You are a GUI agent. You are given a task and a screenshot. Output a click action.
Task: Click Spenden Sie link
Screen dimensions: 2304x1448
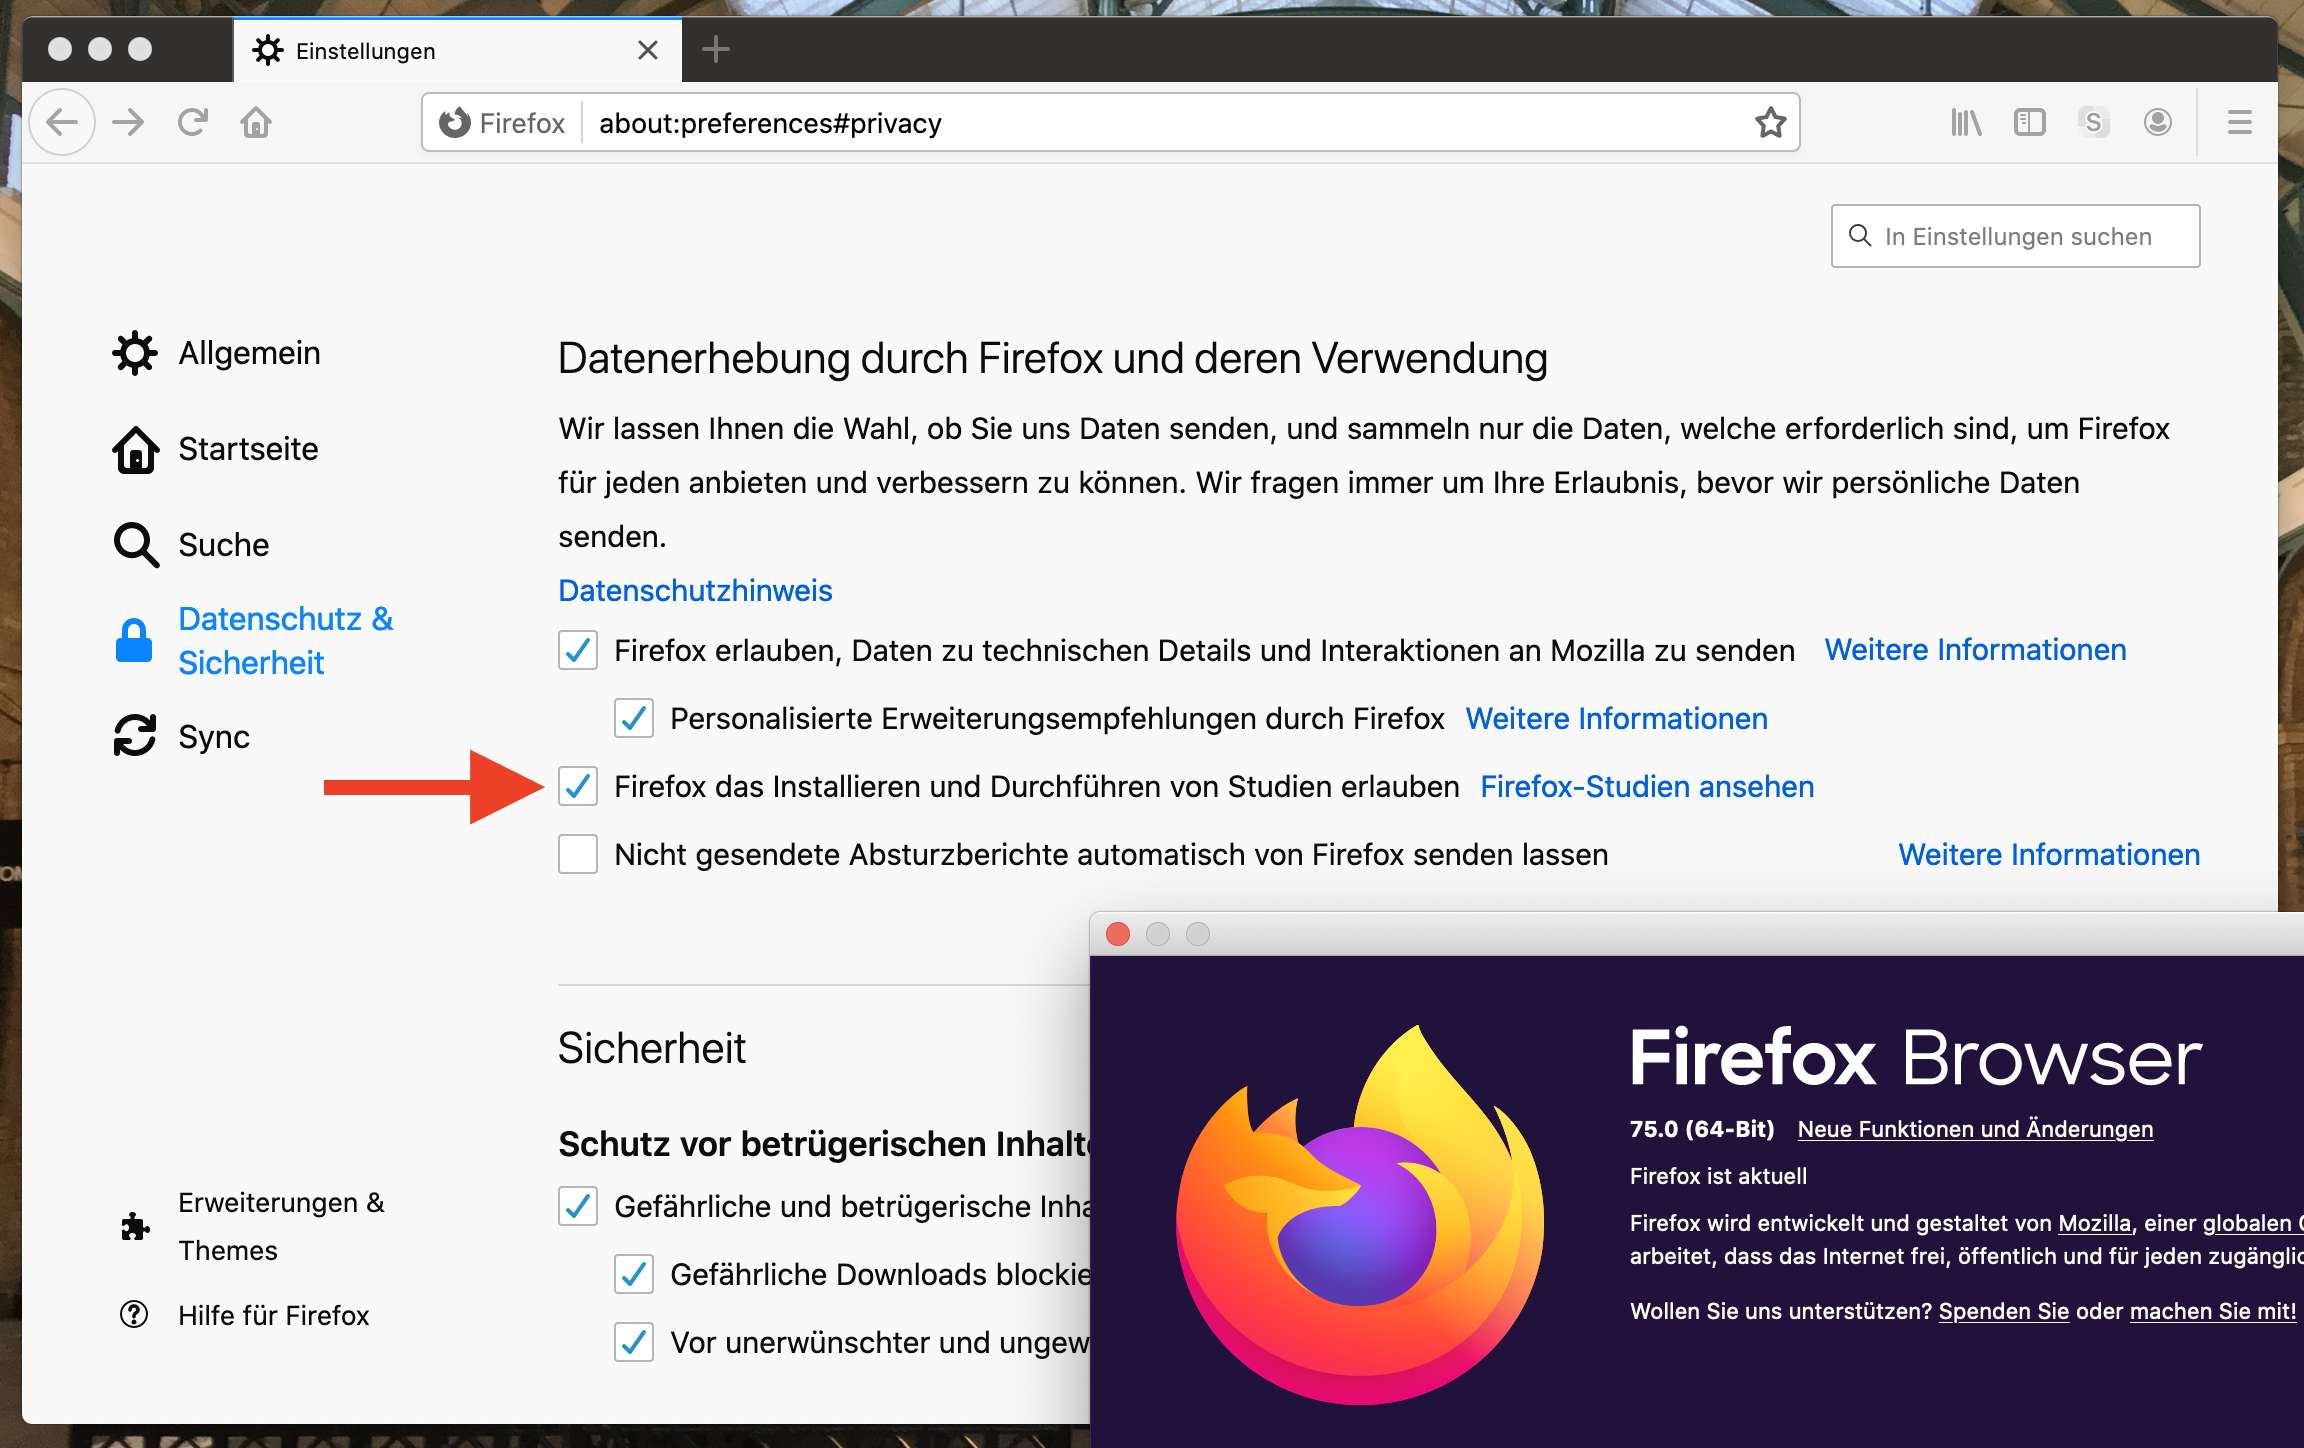pyautogui.click(x=2003, y=1311)
